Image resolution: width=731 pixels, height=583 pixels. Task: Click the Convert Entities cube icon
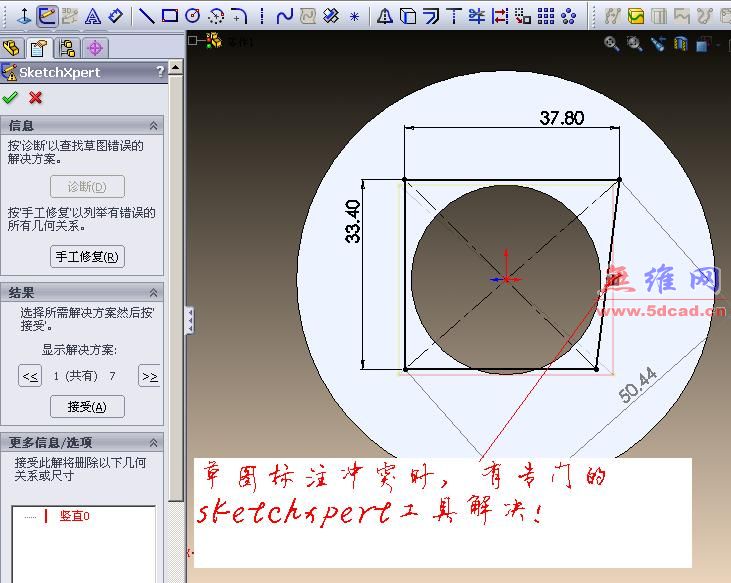tap(408, 16)
